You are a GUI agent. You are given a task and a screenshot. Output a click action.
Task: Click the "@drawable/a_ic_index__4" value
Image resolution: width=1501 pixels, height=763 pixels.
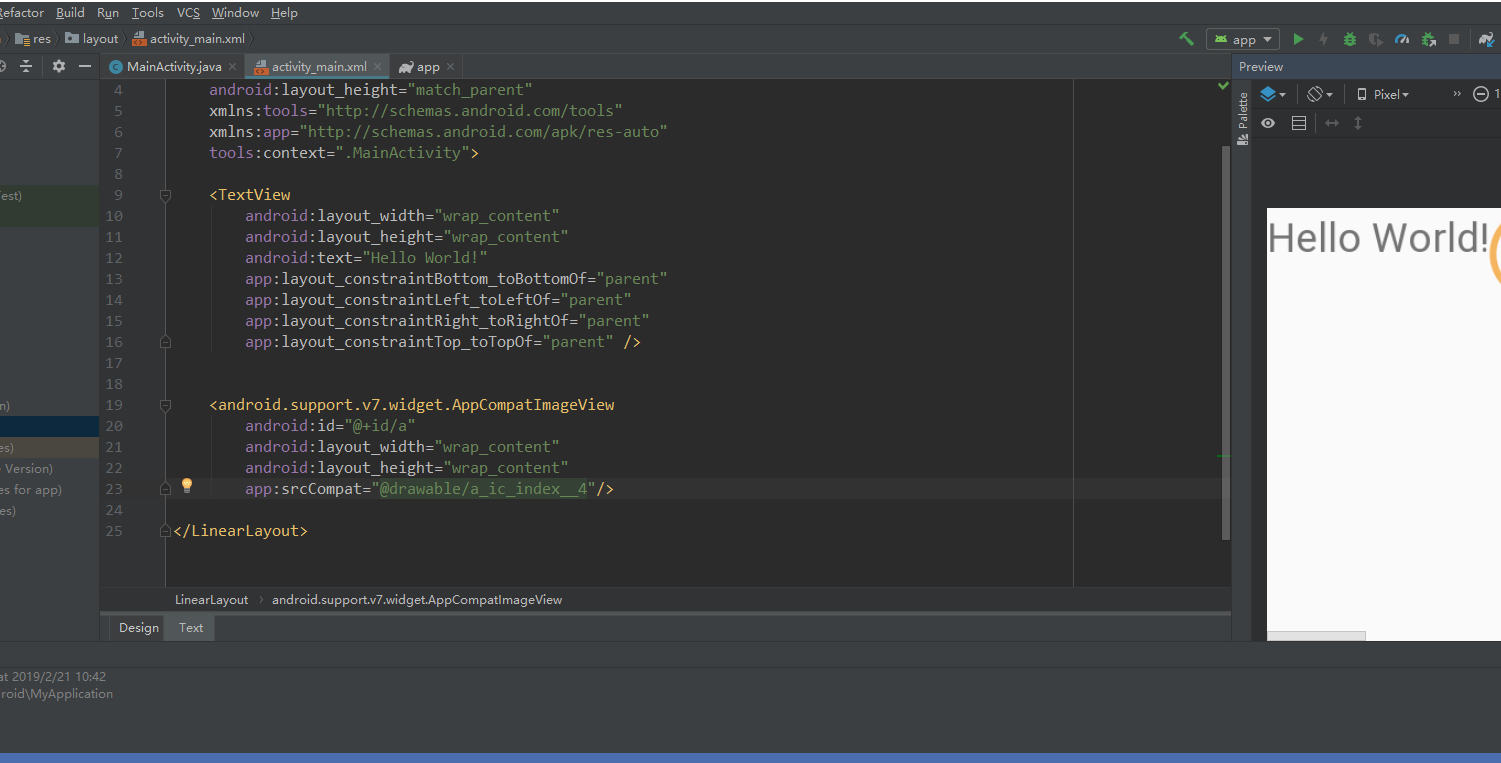pos(483,489)
